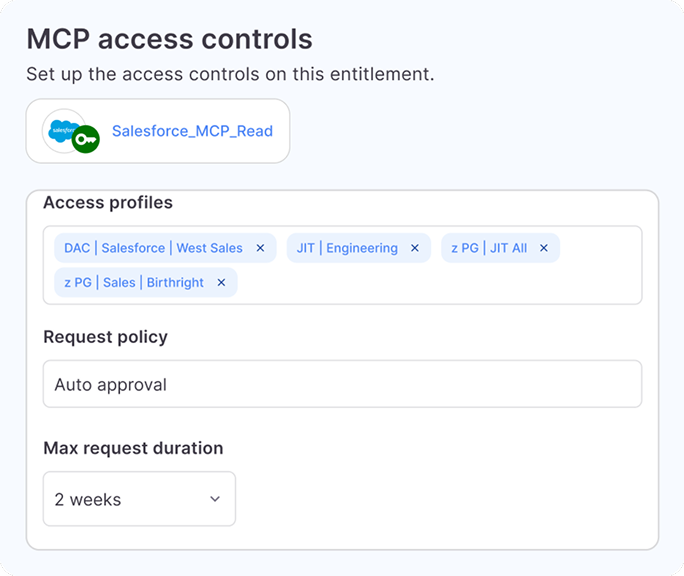Open the Salesforce_MCP_Read entitlement link

[192, 131]
